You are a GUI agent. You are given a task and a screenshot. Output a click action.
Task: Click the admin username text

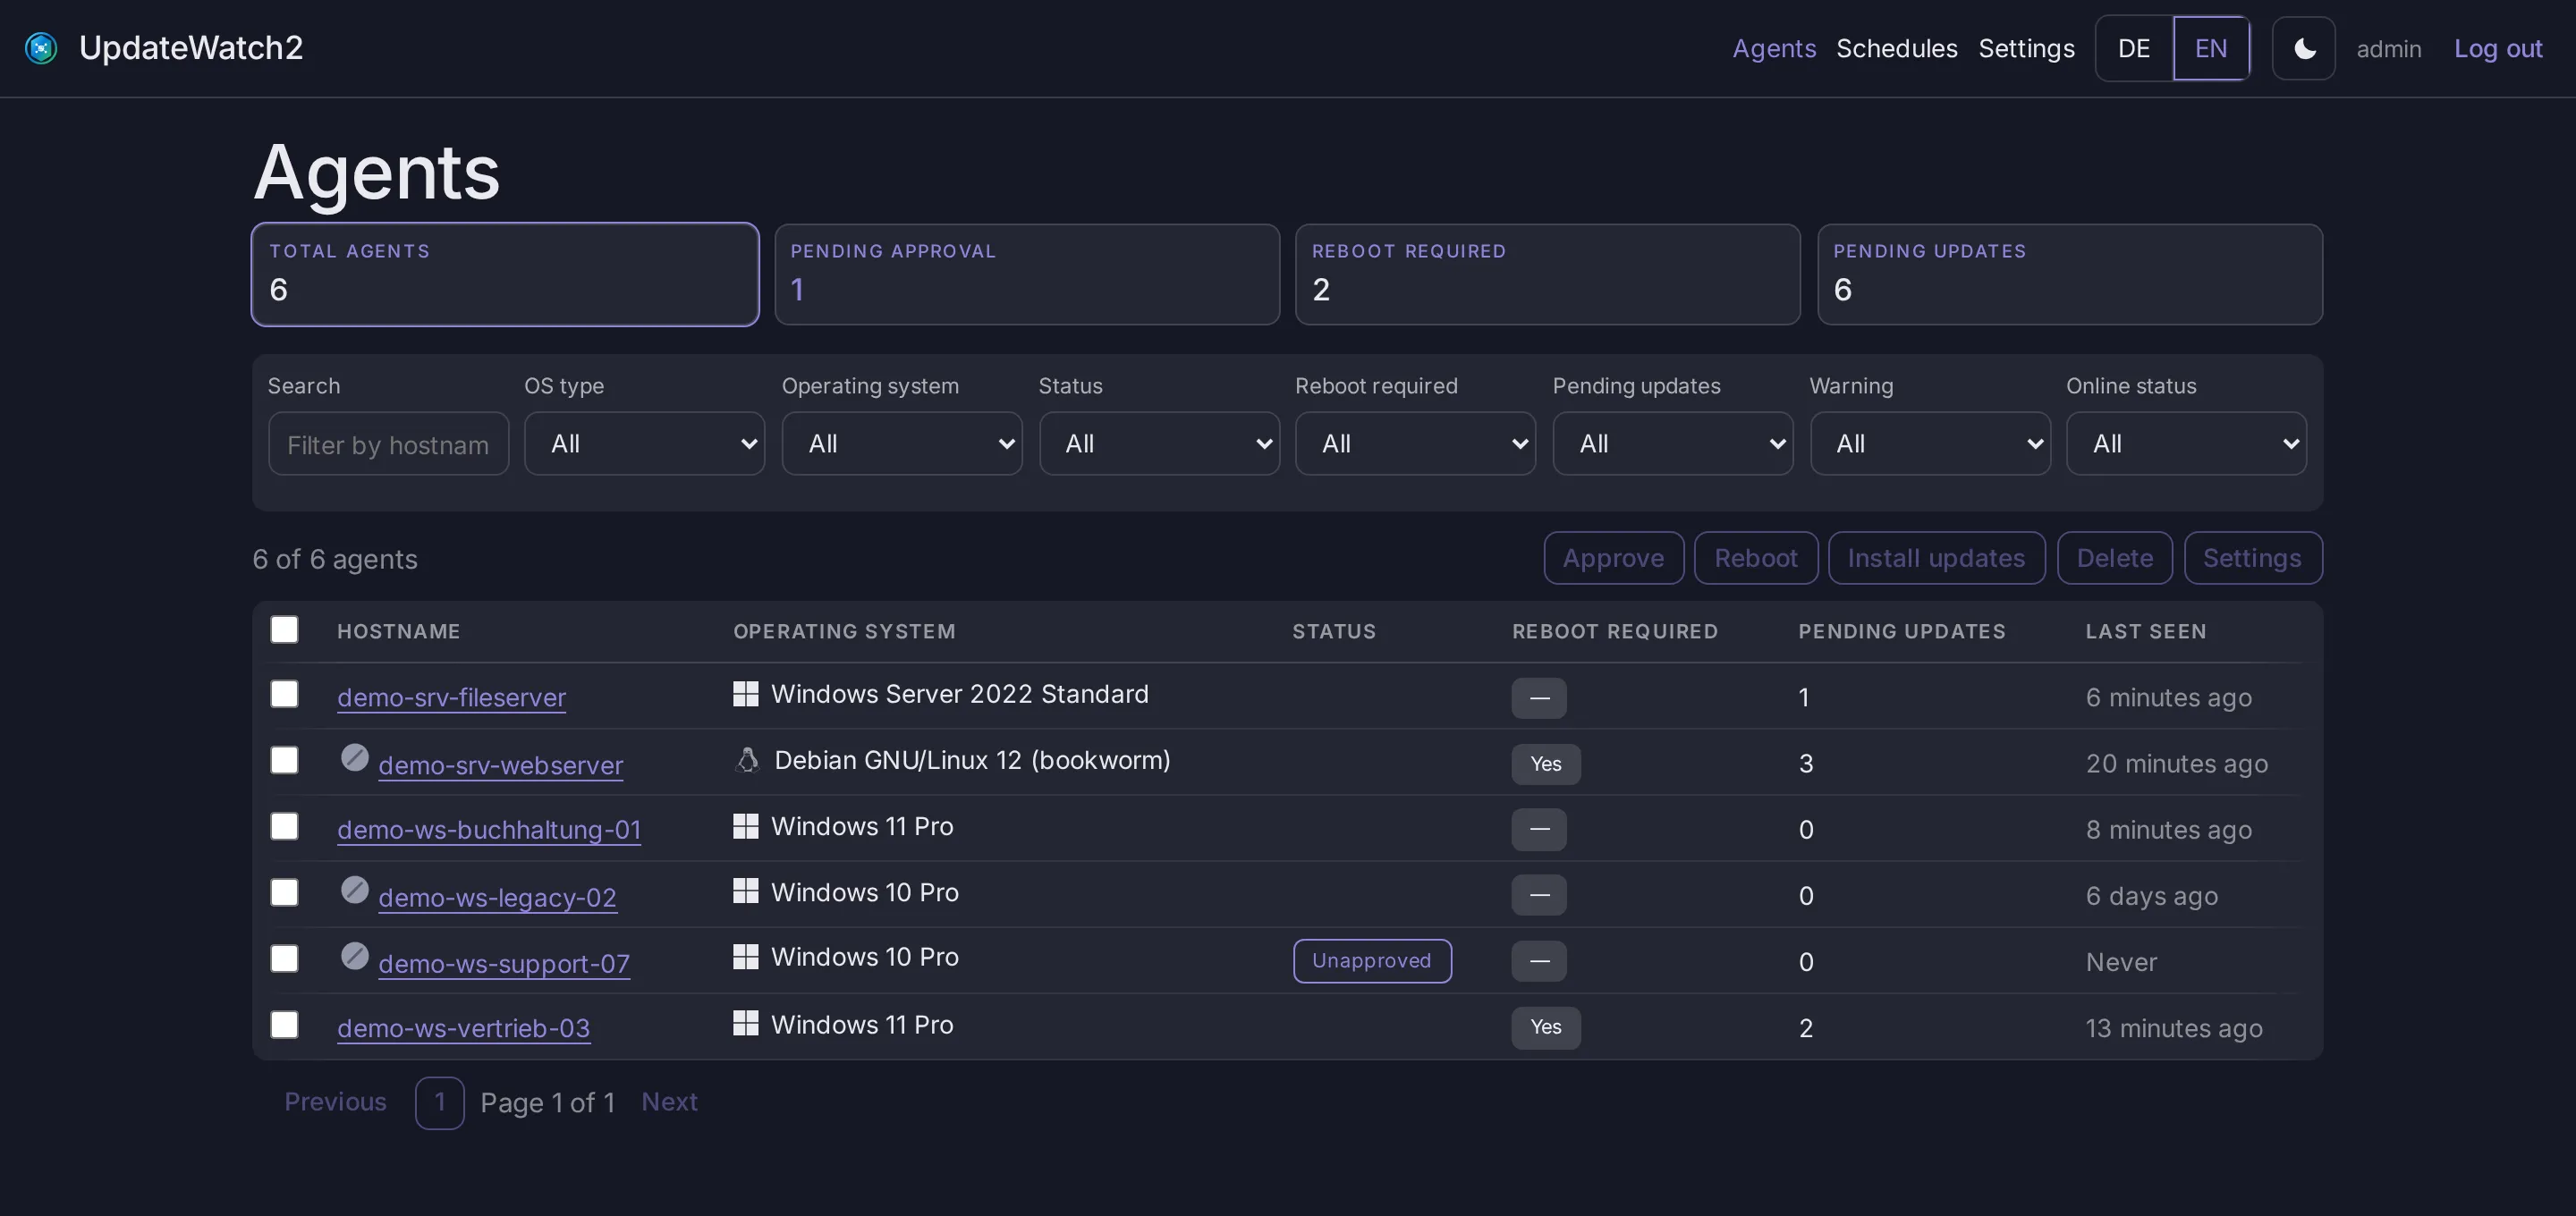coord(2389,49)
